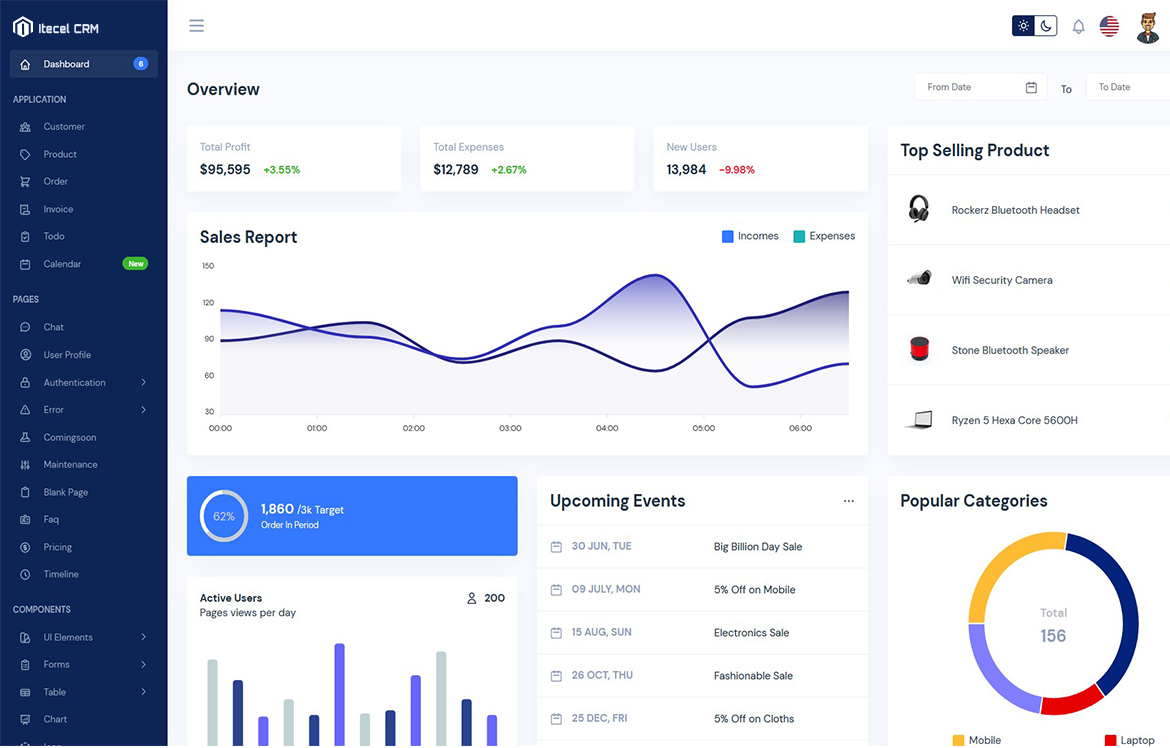Click the New Users 13,984 card
Image resolution: width=1170 pixels, height=748 pixels.
click(760, 159)
